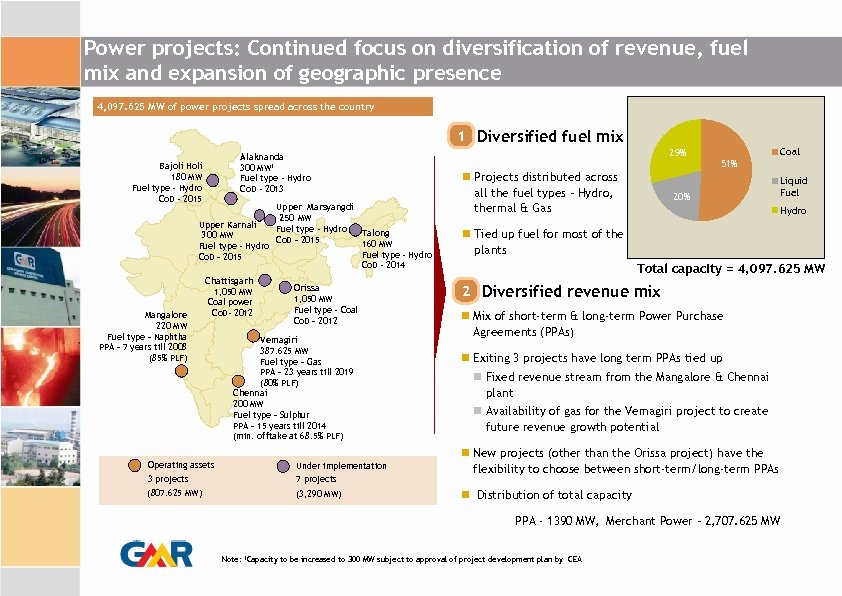This screenshot has height=596, width=842.
Task: Select the Upper Karnali project marker
Action: point(258,214)
